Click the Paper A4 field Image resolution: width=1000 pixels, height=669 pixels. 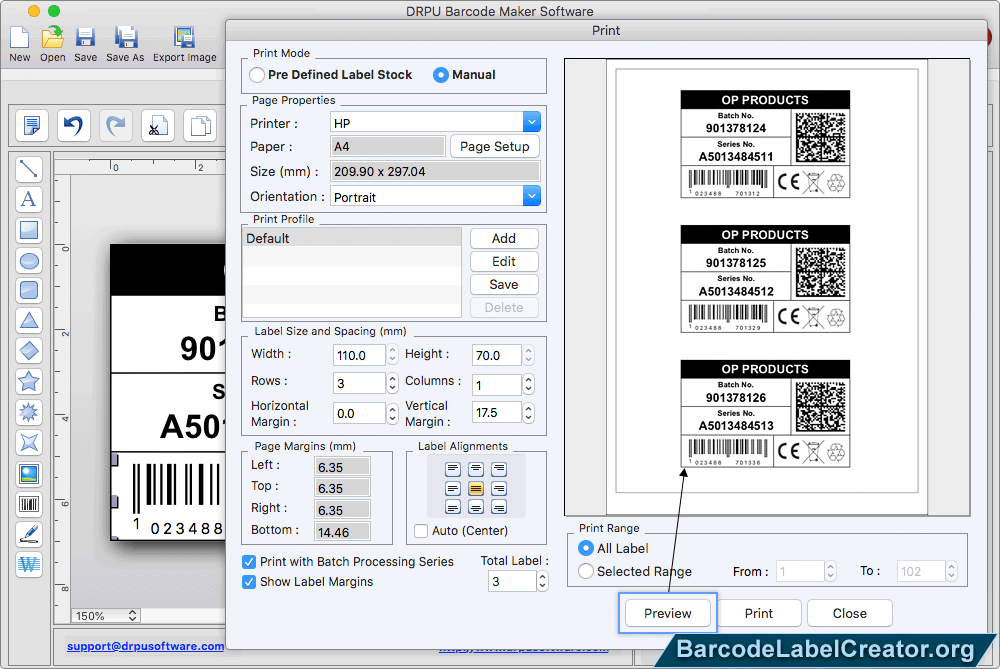tap(388, 146)
